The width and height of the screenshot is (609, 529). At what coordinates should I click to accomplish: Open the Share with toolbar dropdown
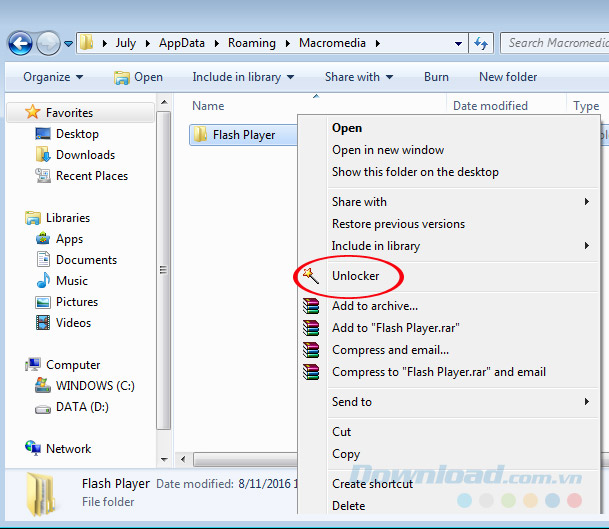(359, 77)
